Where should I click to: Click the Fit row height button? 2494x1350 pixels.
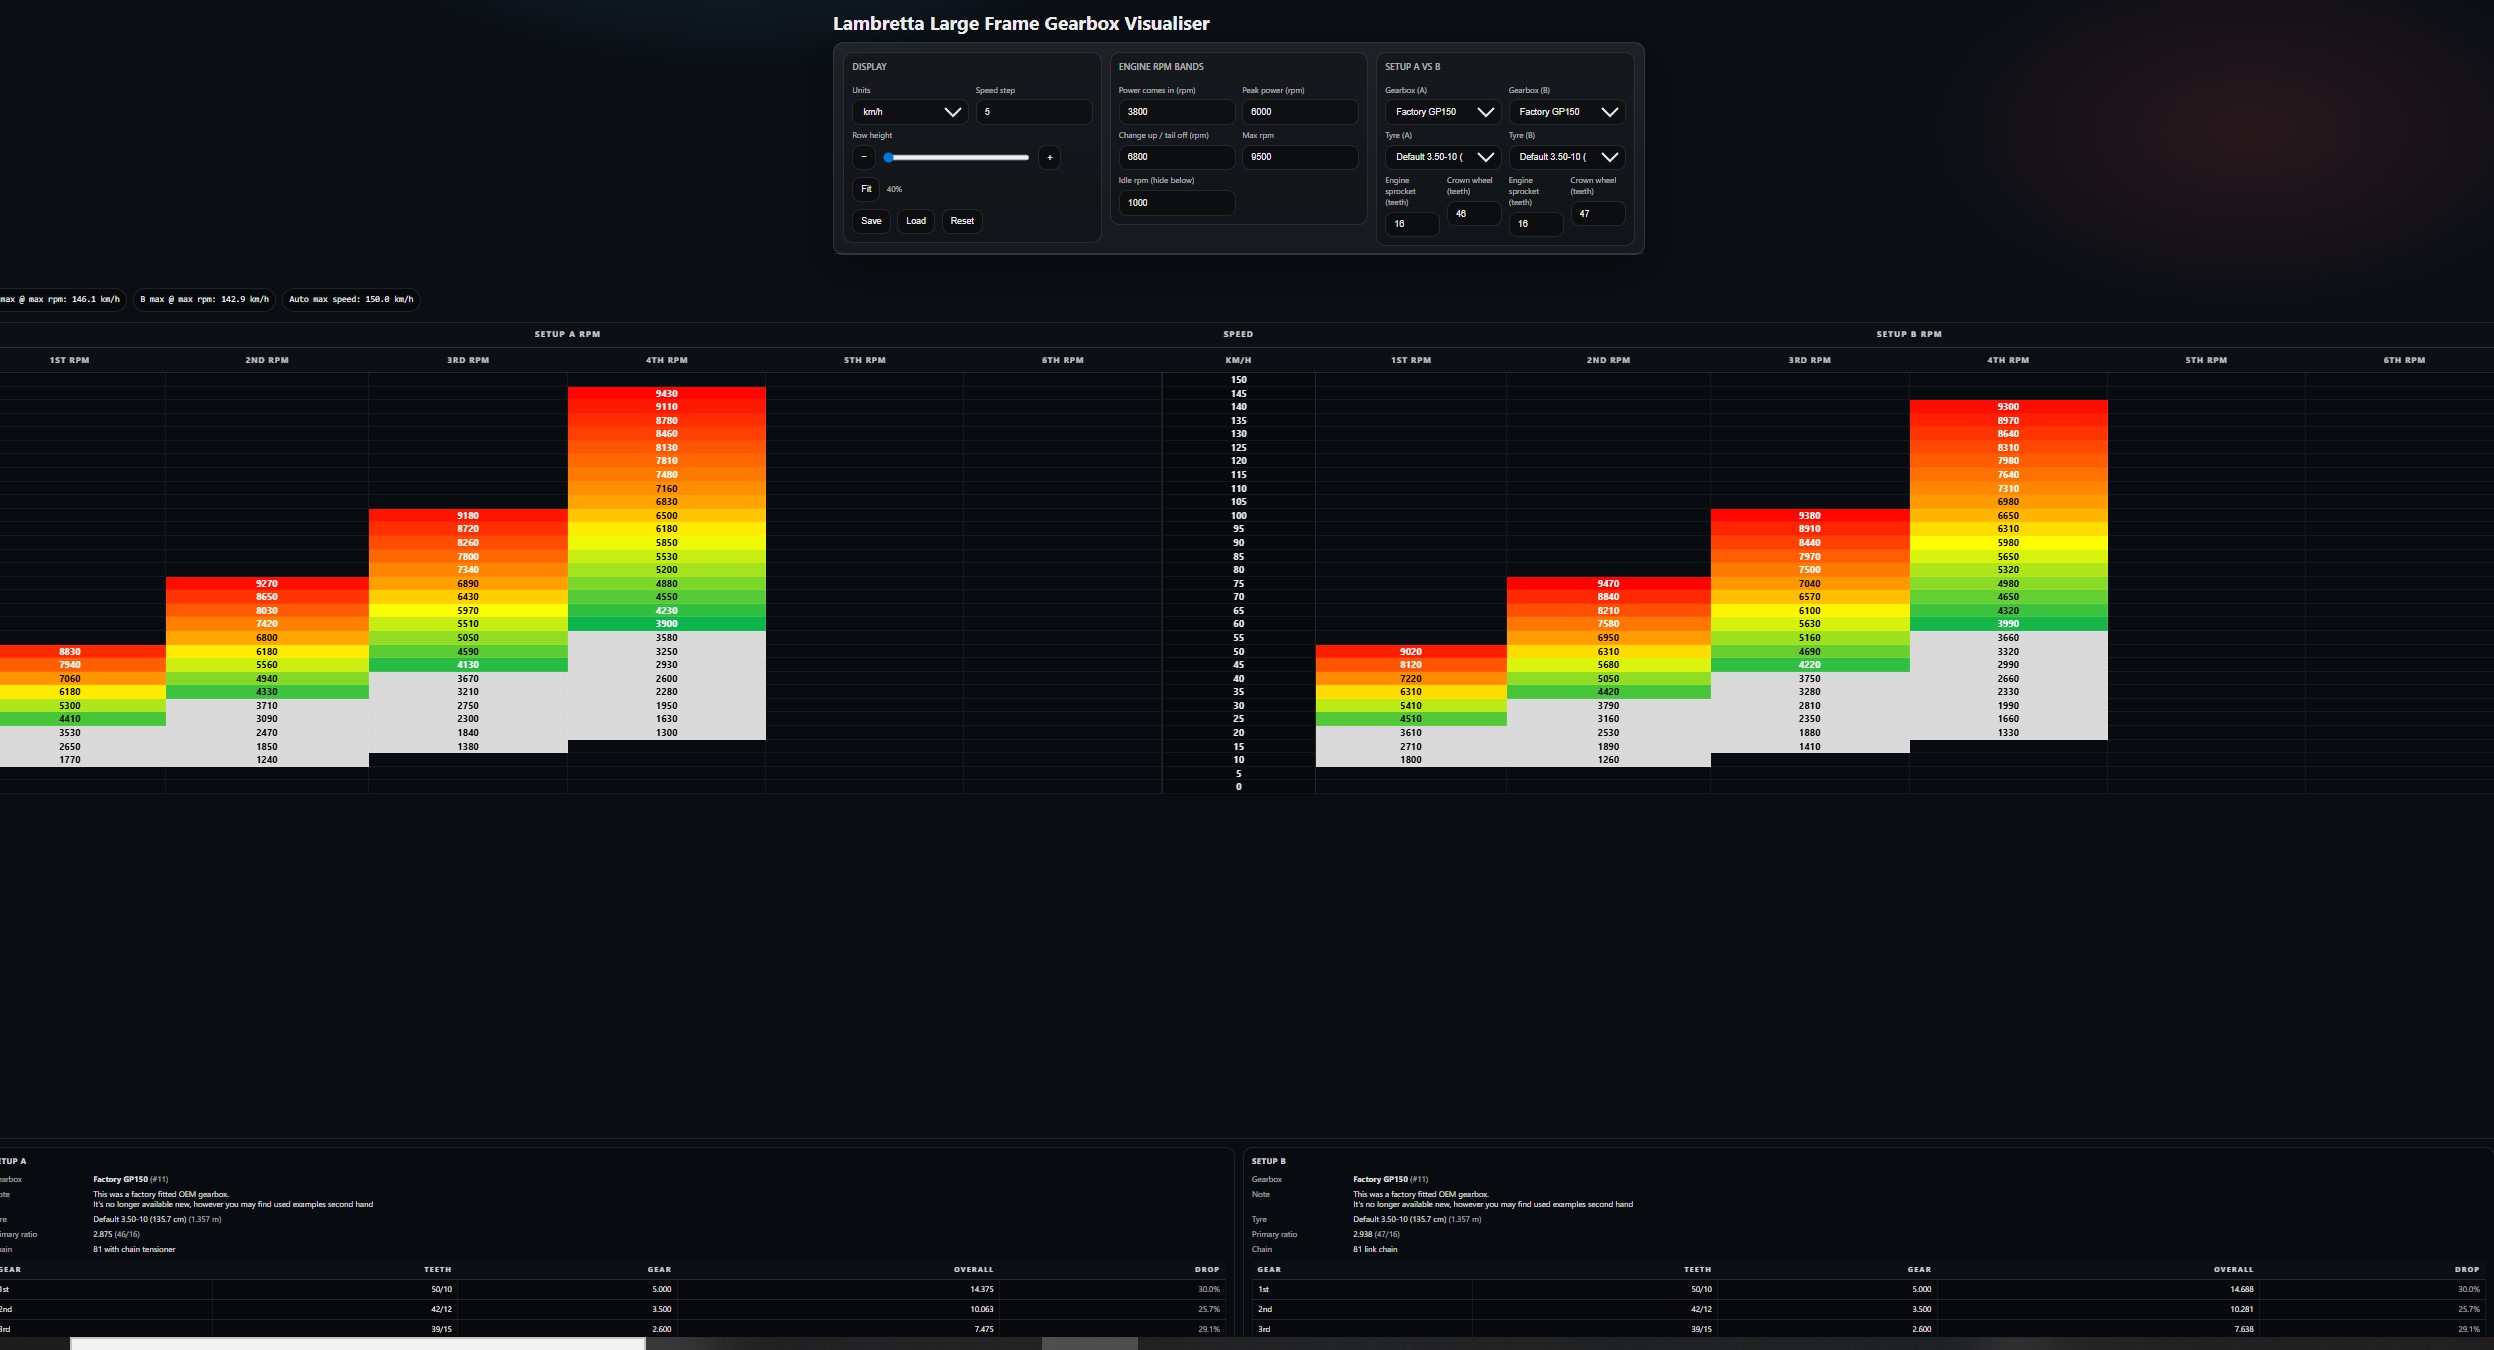(x=866, y=189)
